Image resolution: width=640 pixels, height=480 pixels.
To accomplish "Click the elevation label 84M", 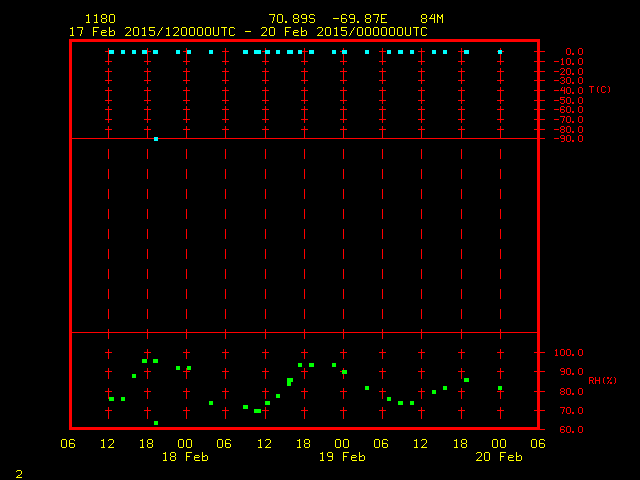I will [x=432, y=19].
